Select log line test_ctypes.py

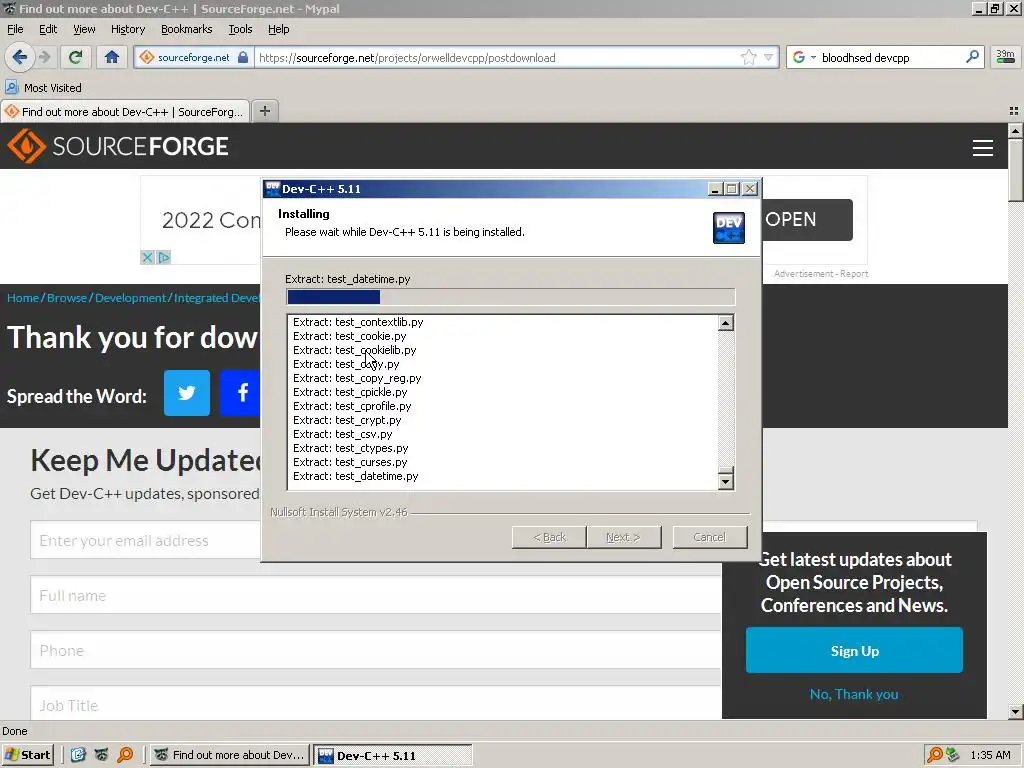tap(351, 448)
